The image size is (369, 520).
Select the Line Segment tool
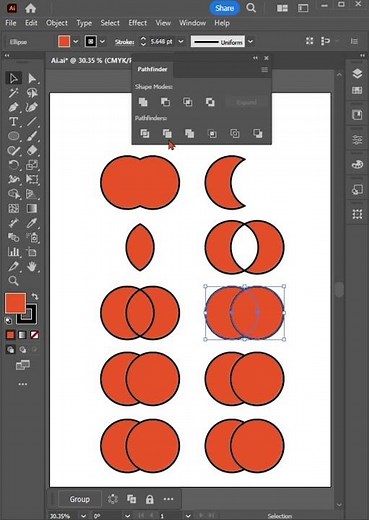(x=32, y=122)
